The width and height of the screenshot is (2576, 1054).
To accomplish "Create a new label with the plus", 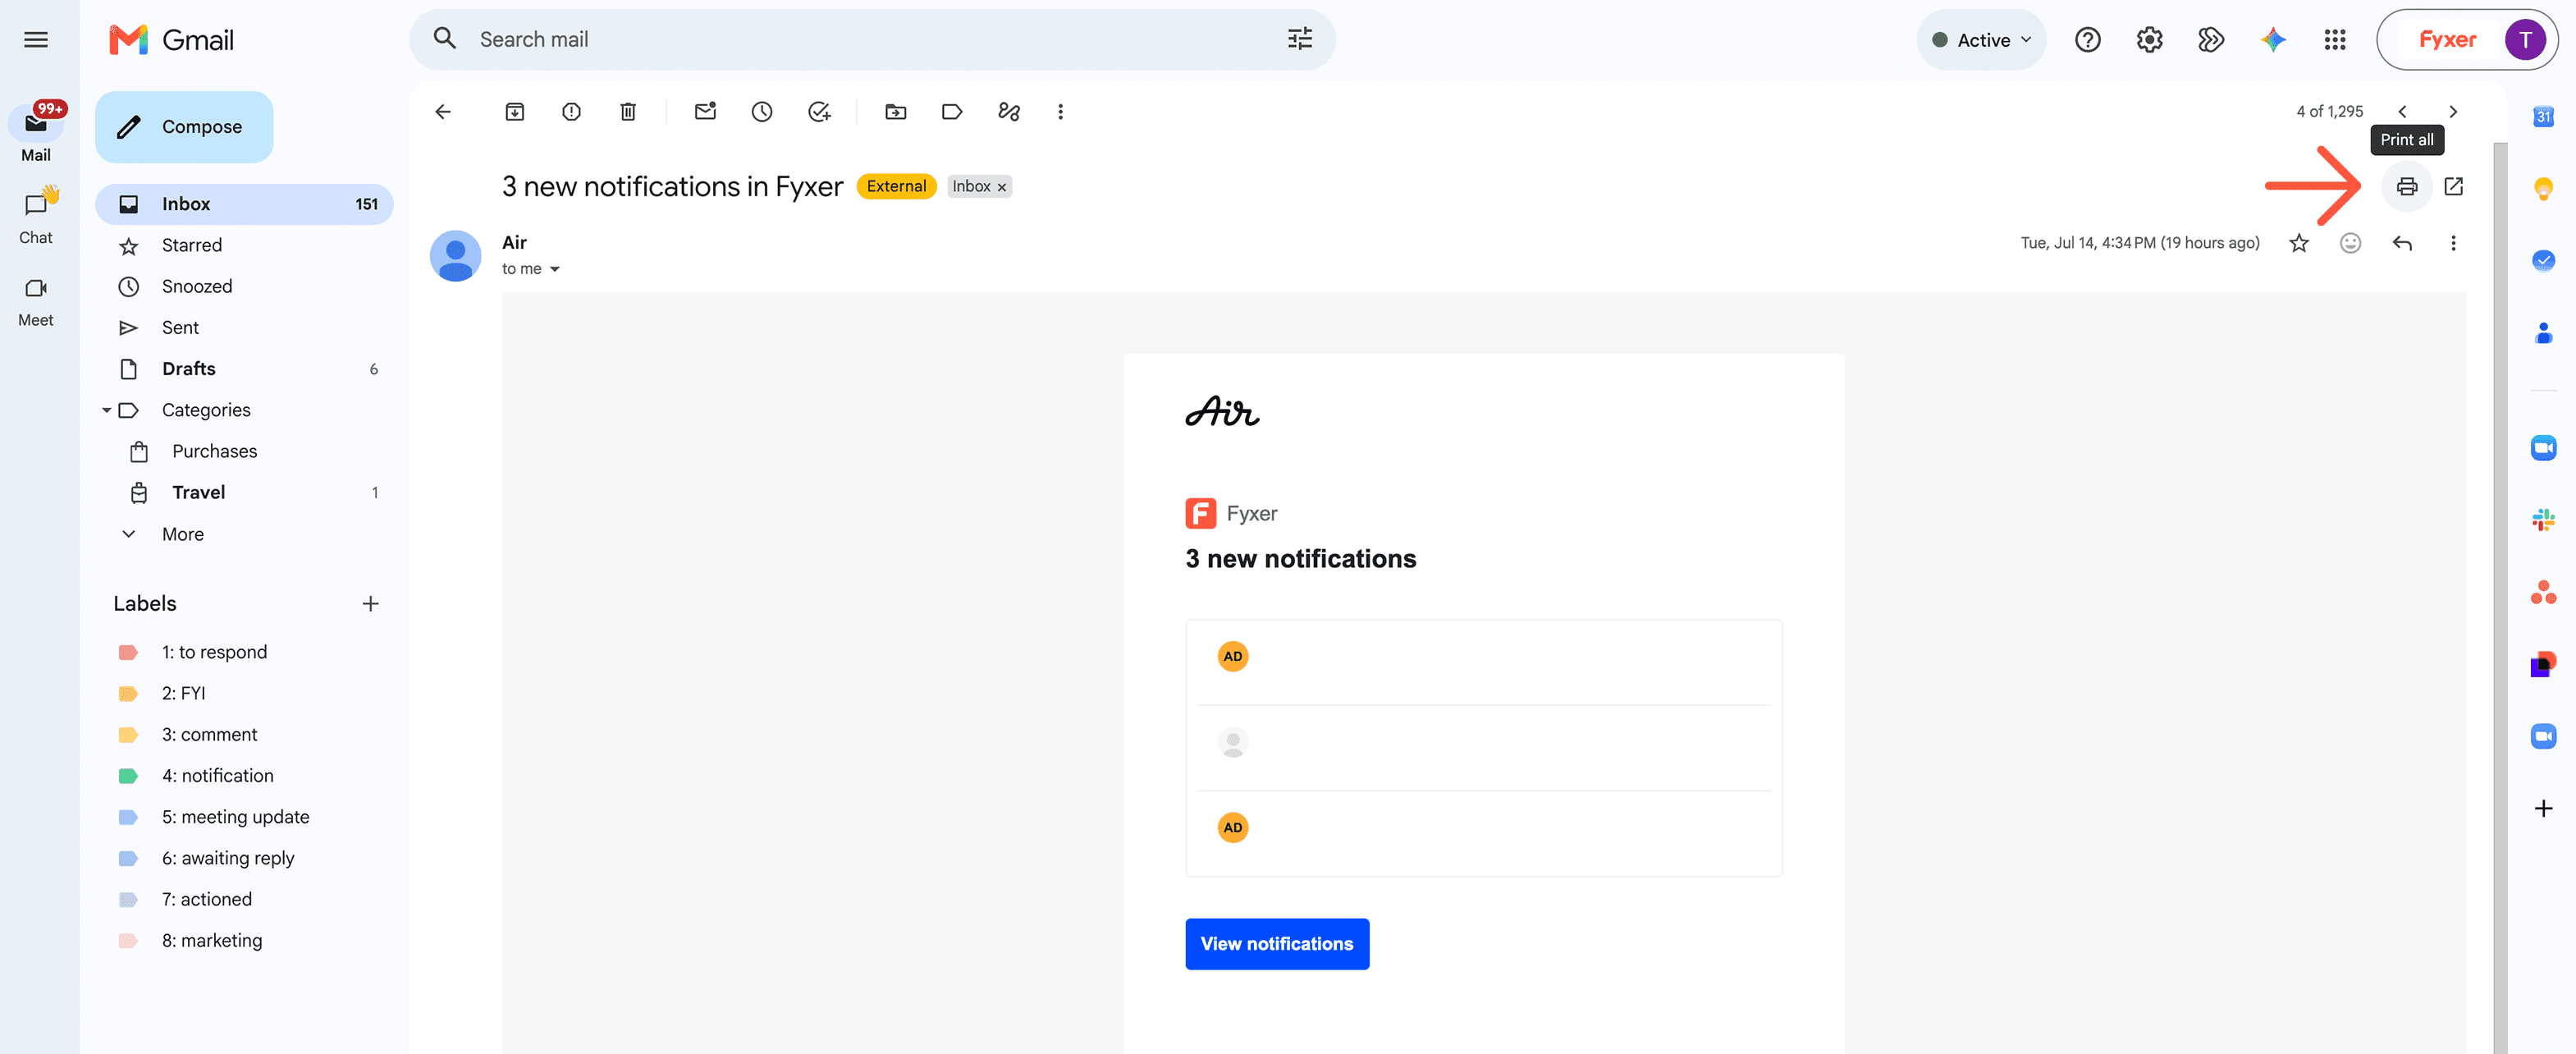I will click(370, 604).
